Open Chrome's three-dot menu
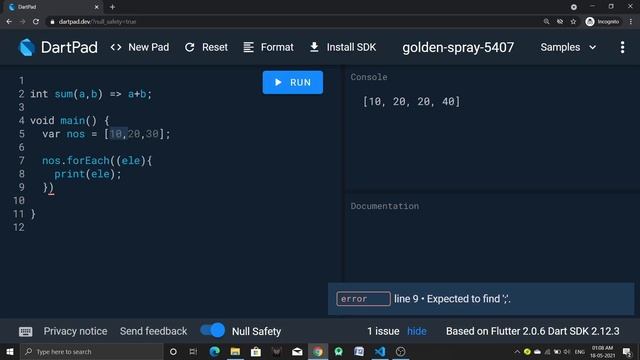Screen dimensions: 640x360 pyautogui.click(x=631, y=22)
